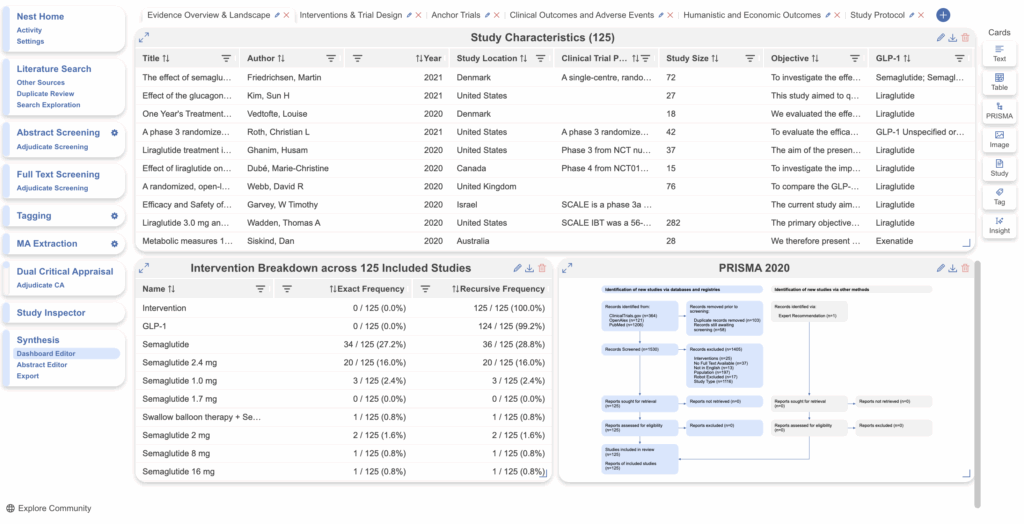Delete the Study Characteristics card
Screen dimensions: 1024x524
(965, 38)
